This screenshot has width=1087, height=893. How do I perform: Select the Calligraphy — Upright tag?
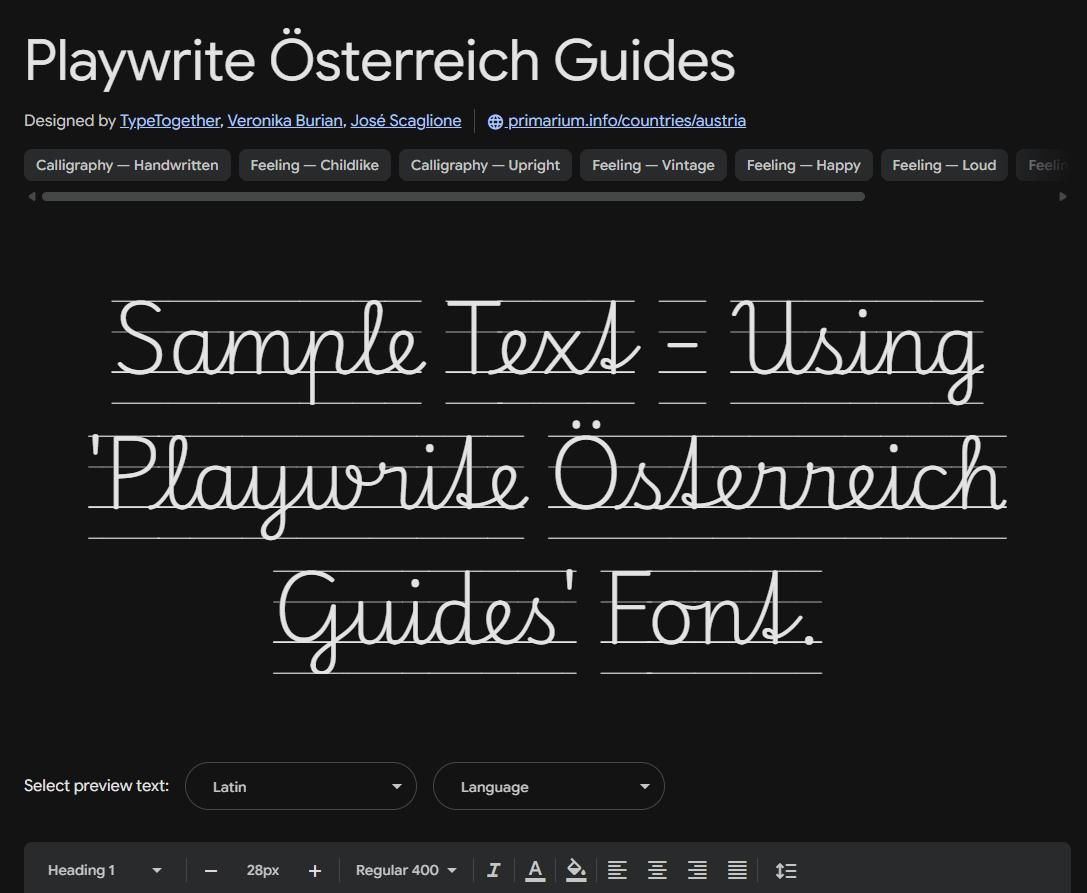pos(485,165)
